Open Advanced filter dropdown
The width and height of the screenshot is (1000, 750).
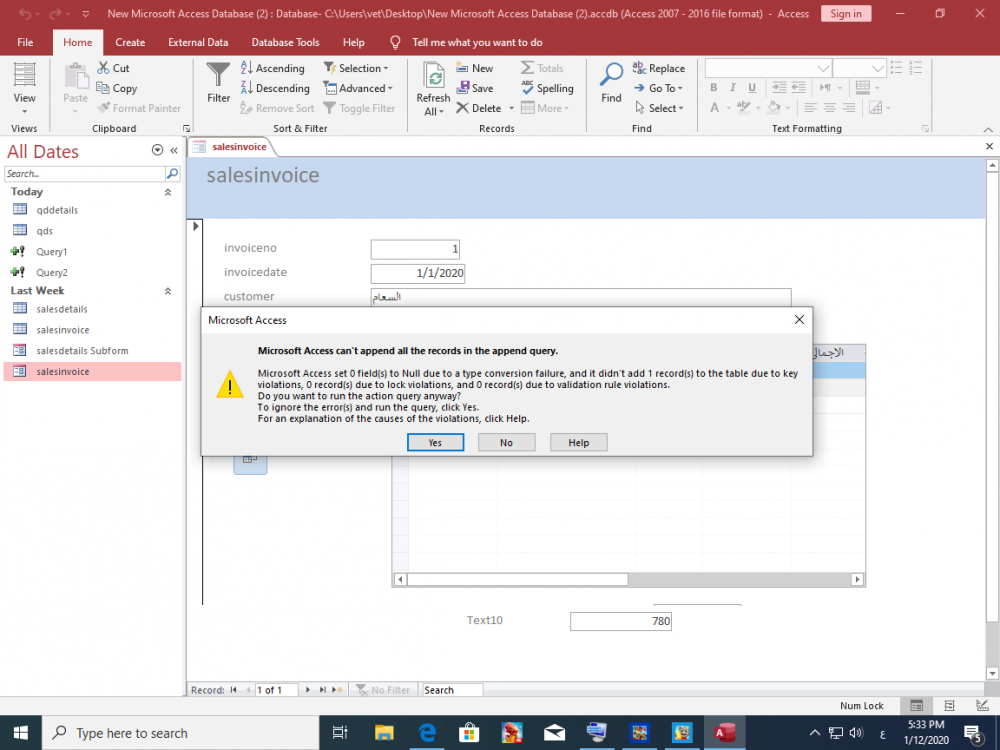point(358,88)
